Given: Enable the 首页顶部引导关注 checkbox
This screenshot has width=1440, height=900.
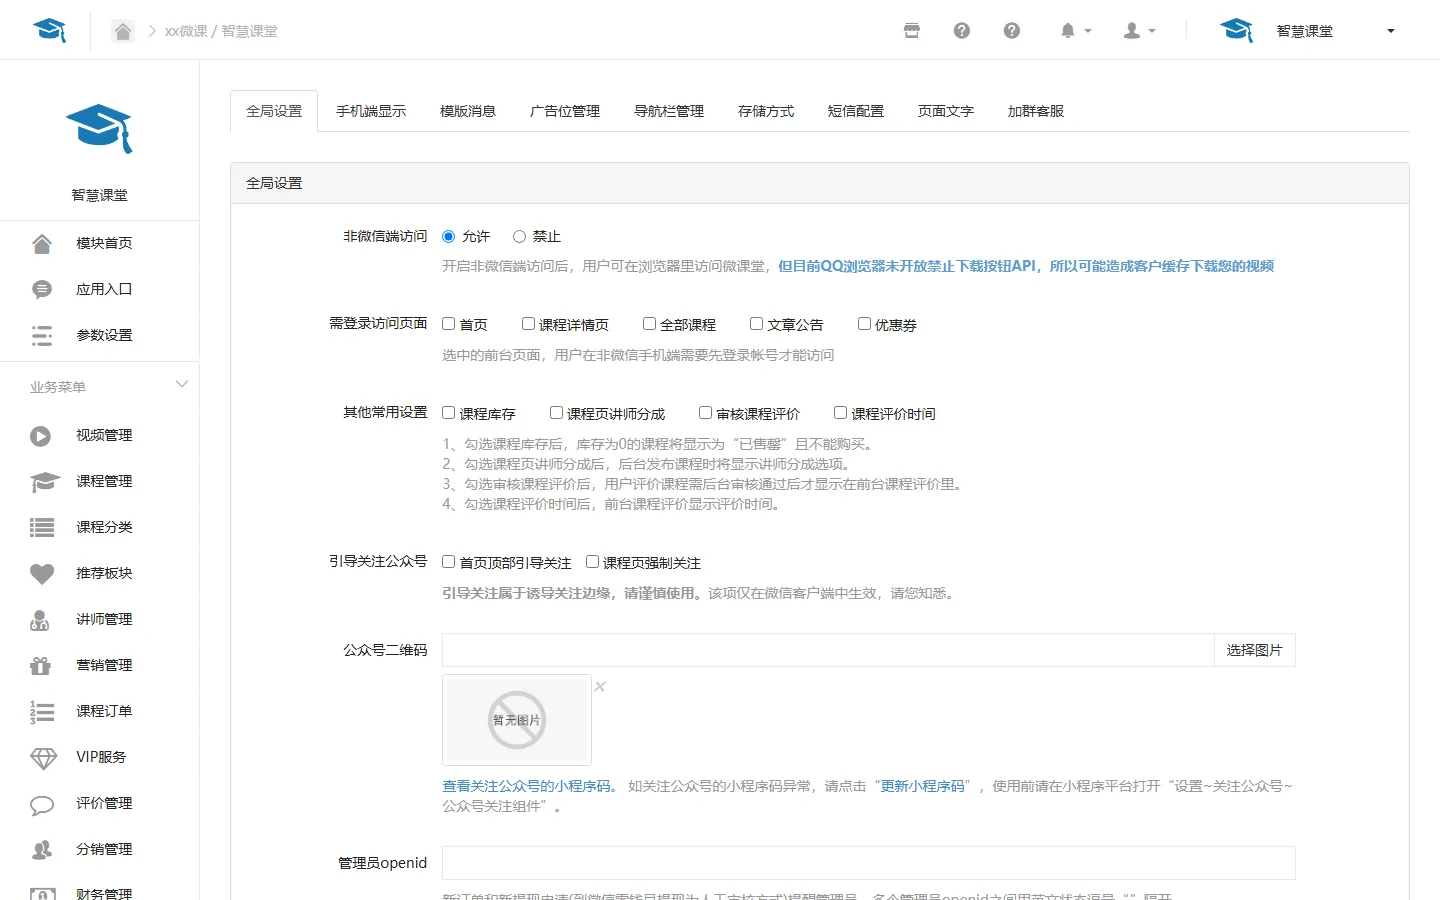Looking at the screenshot, I should point(449,562).
